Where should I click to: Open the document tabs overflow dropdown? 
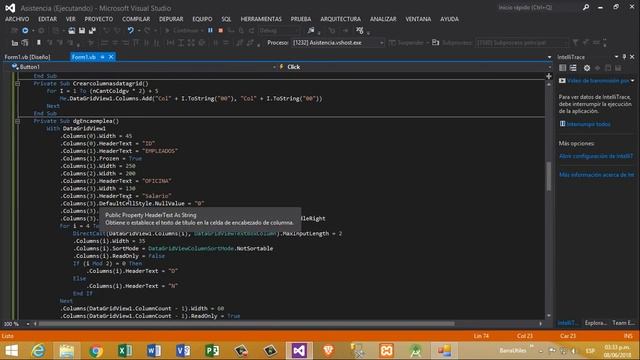pyautogui.click(x=549, y=57)
